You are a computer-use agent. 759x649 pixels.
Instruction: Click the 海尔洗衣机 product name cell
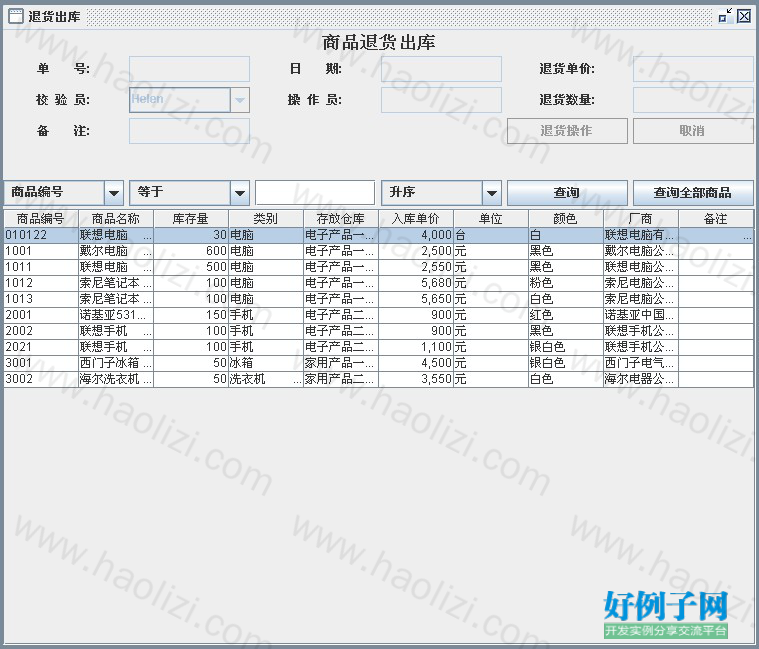click(116, 379)
